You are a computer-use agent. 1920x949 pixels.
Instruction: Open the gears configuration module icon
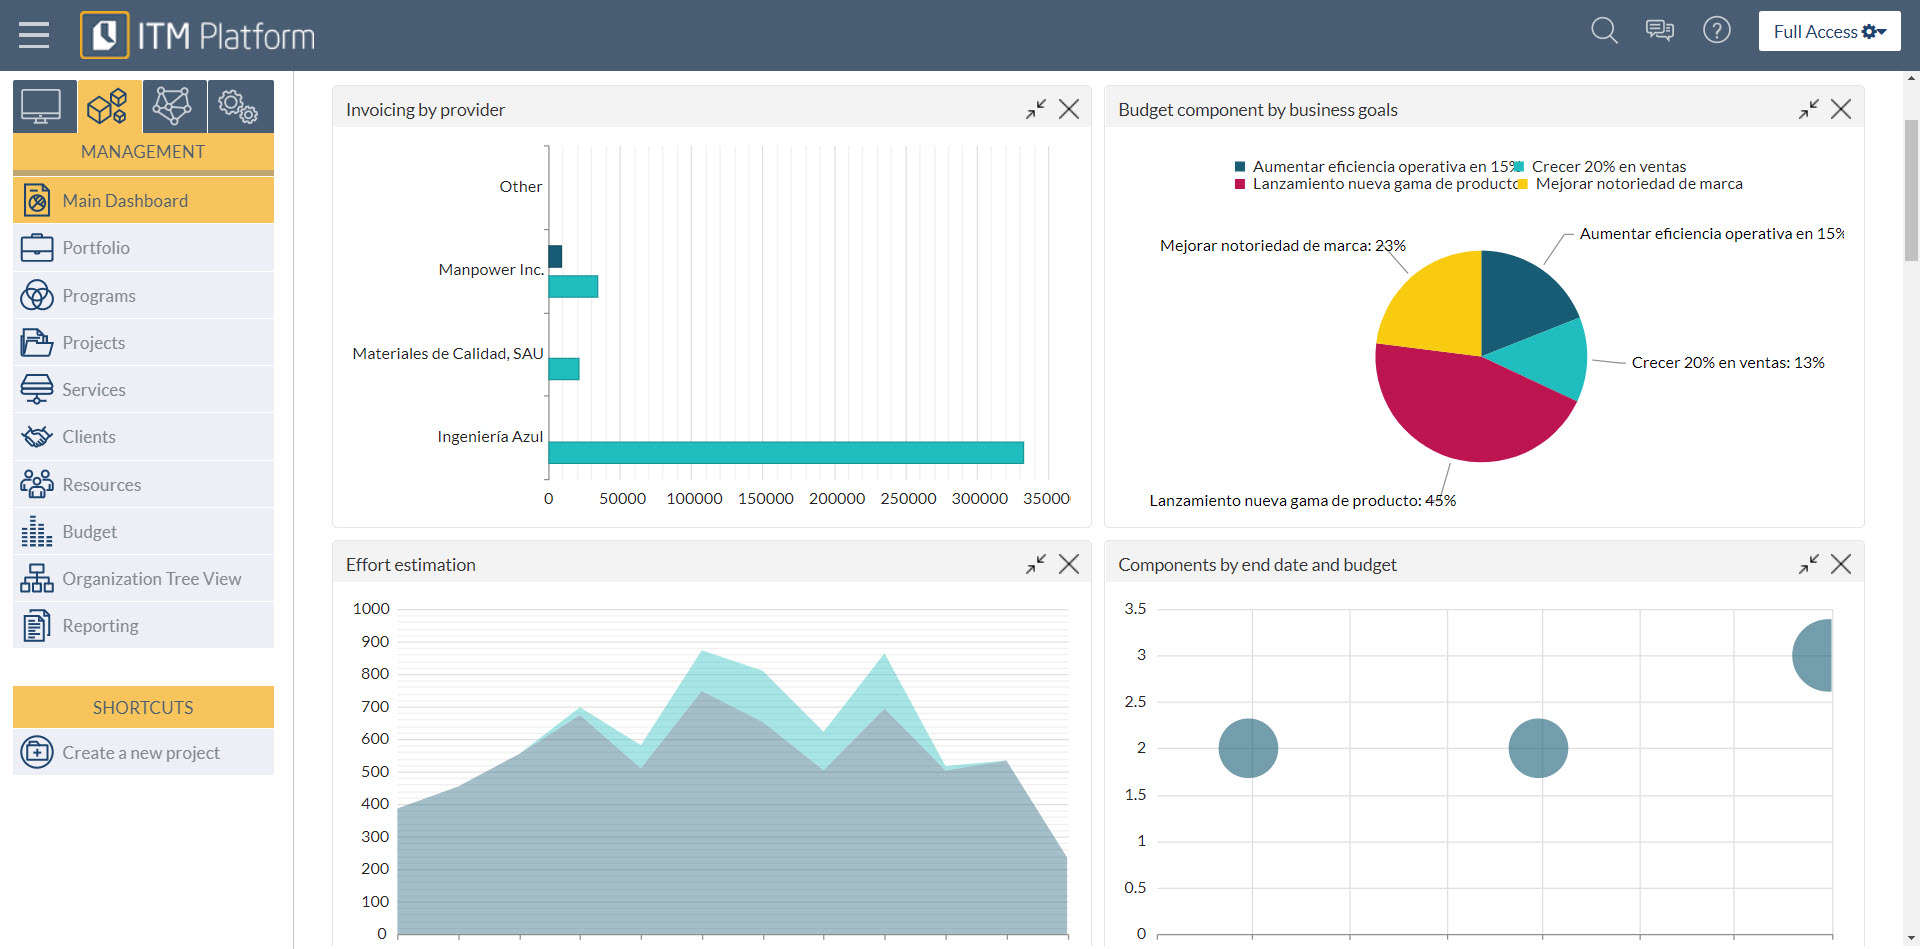pos(240,106)
